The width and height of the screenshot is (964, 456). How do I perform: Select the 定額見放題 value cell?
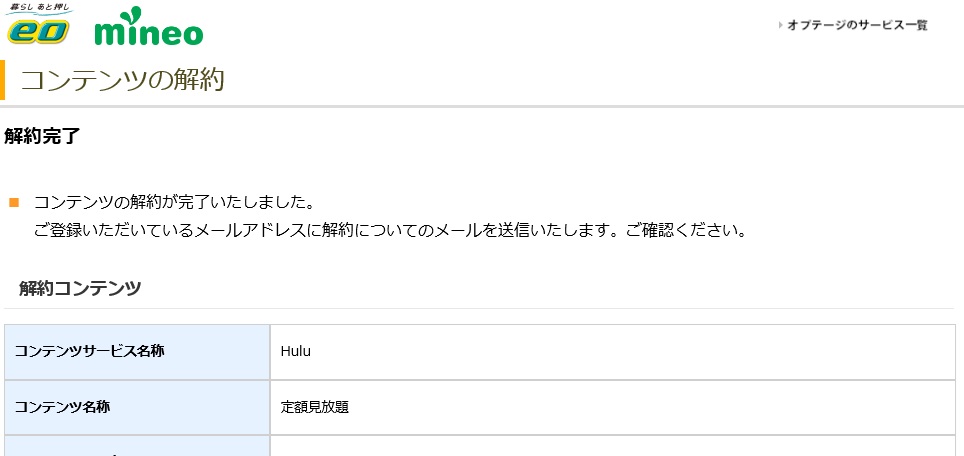point(612,407)
